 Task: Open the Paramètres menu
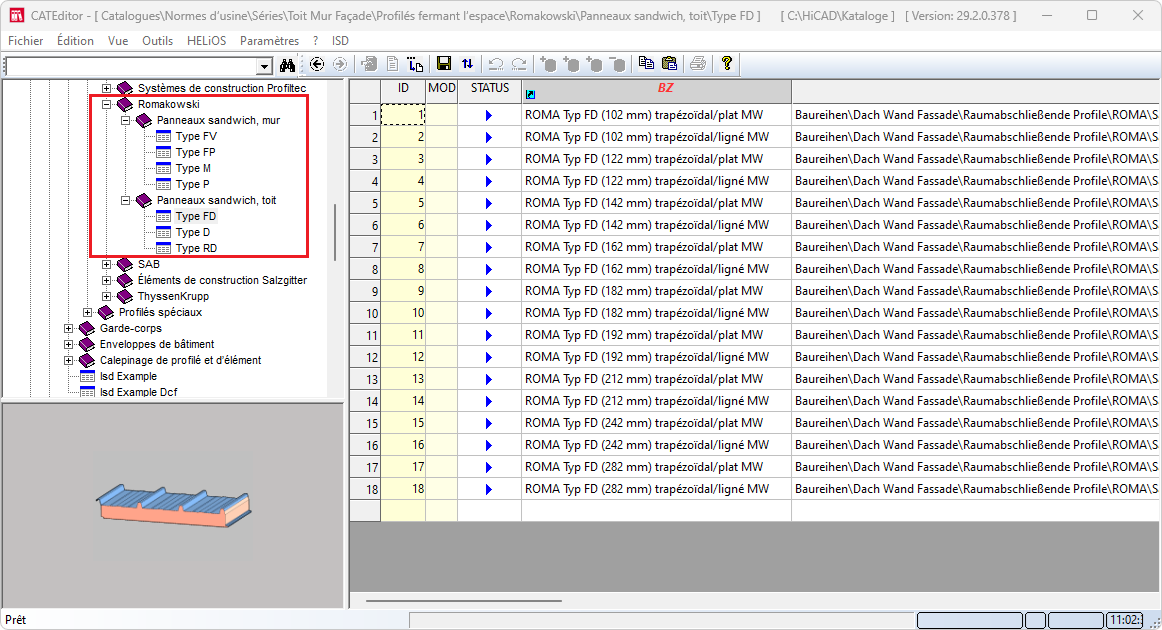269,41
